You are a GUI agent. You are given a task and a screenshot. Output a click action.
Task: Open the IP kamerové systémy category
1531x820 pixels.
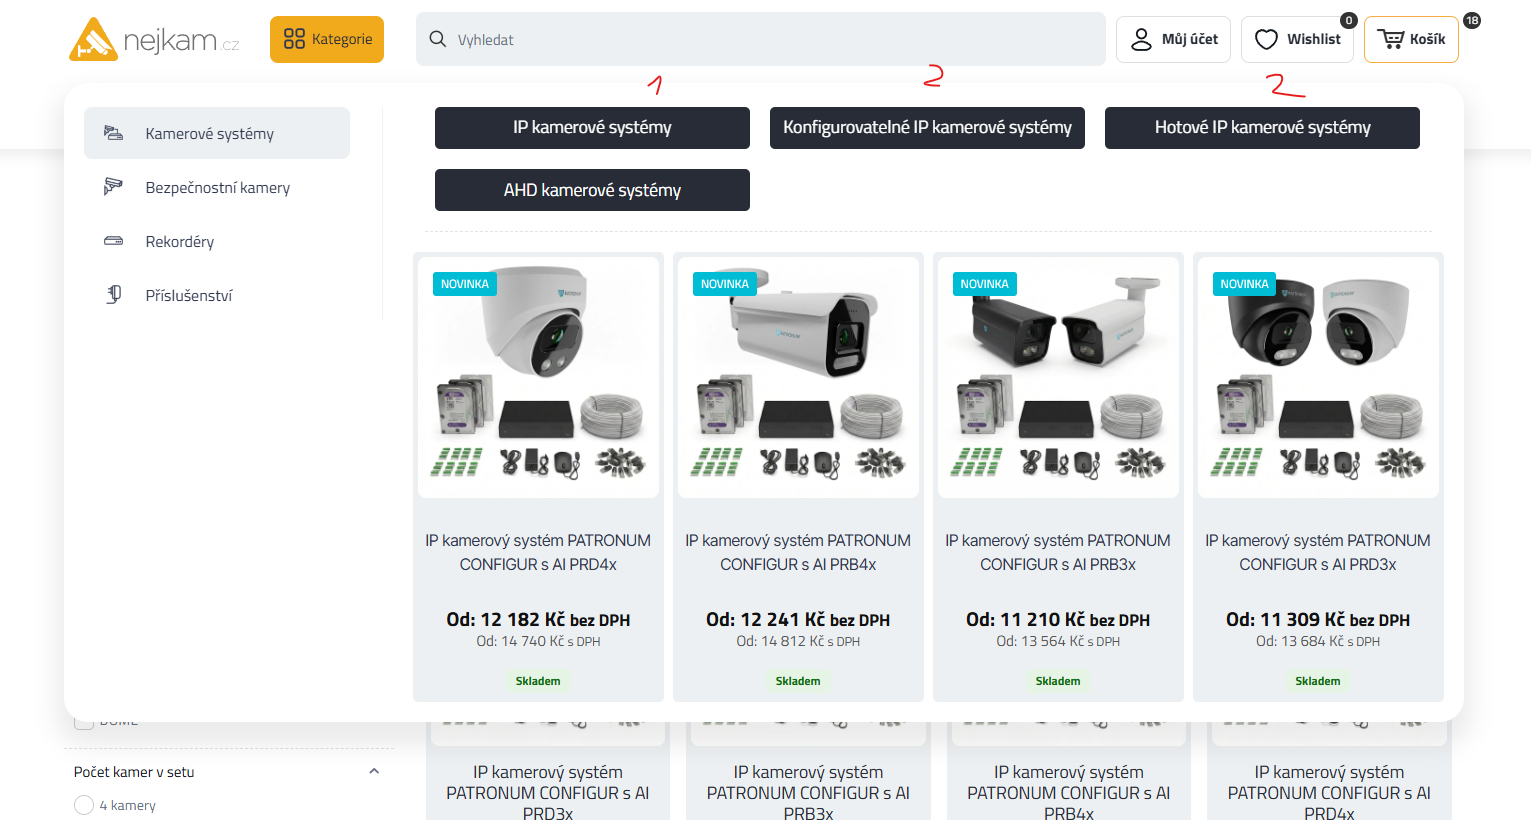pos(592,128)
